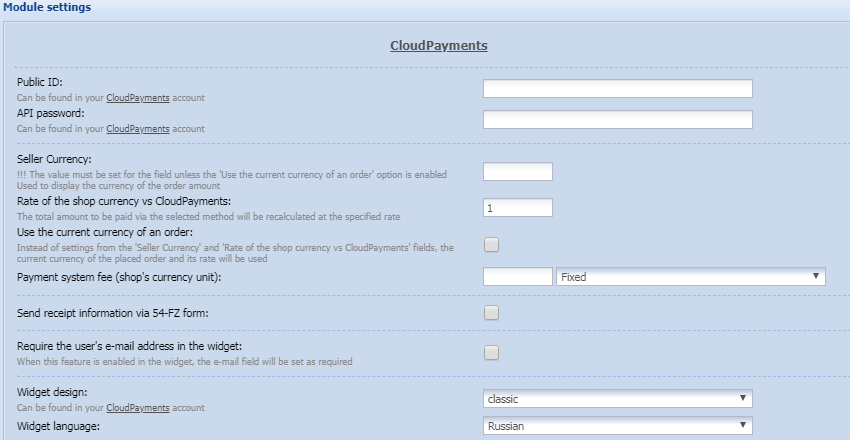Enable 'Use the current currency of an order'
This screenshot has height=440, width=850.
pos(491,245)
